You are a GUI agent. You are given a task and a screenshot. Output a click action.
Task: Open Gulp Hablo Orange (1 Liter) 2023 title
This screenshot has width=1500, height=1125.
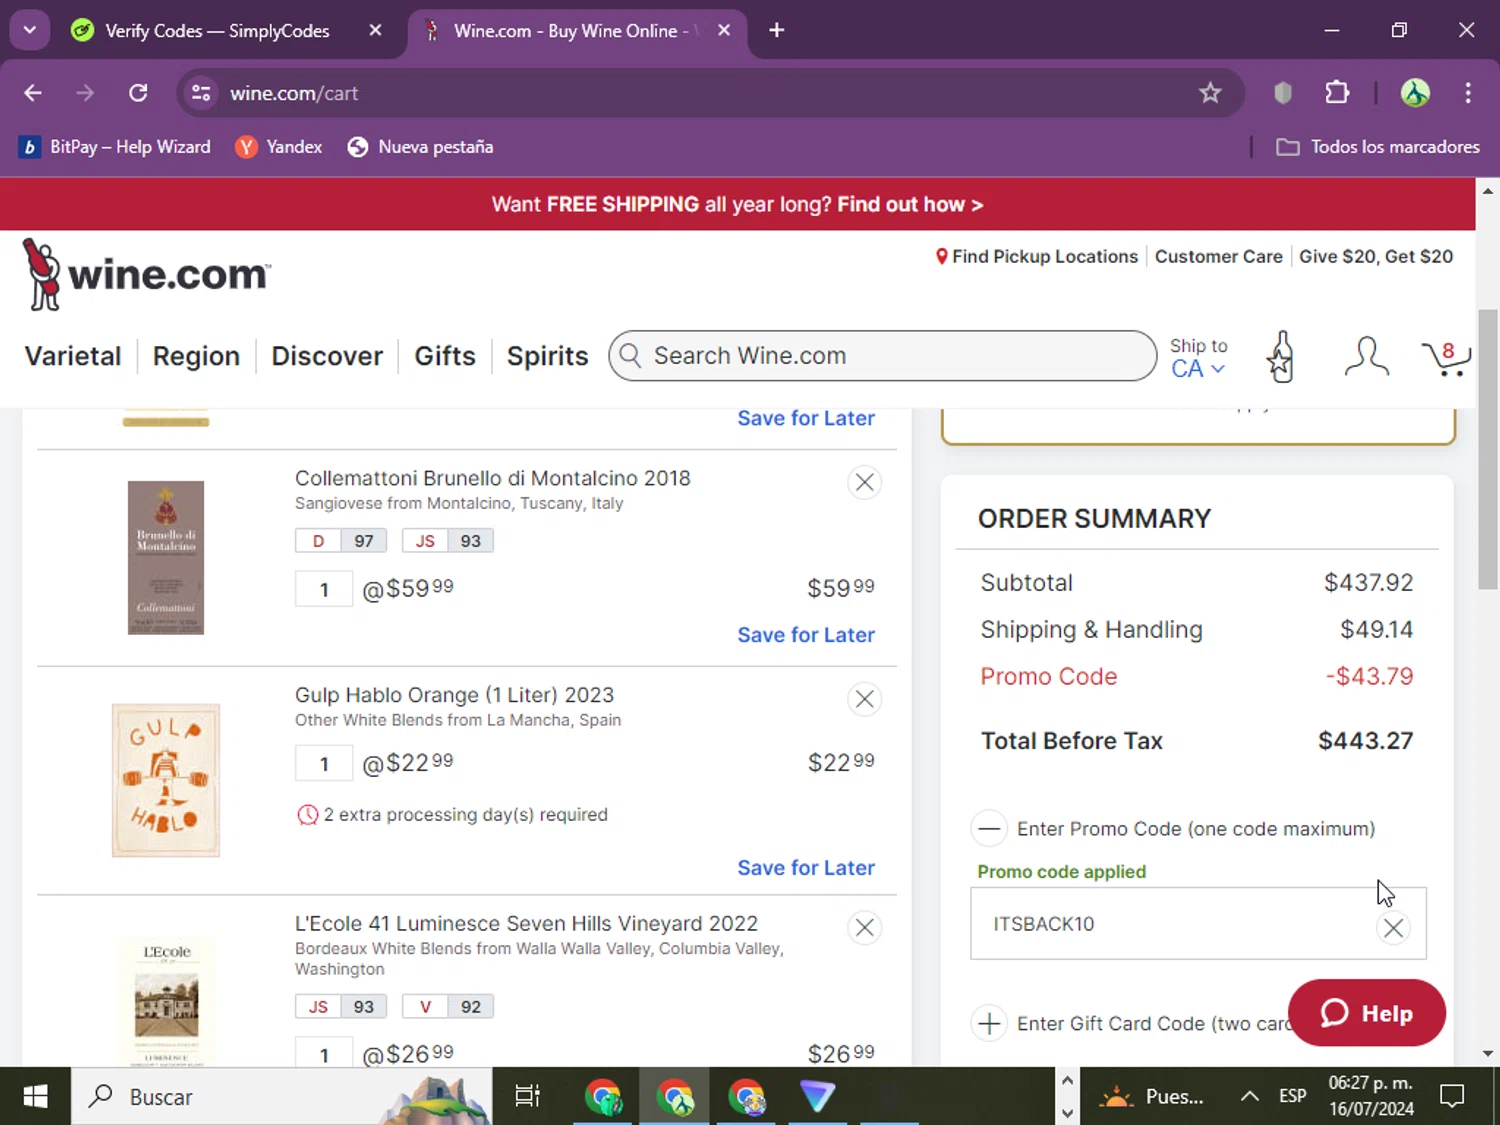click(454, 695)
